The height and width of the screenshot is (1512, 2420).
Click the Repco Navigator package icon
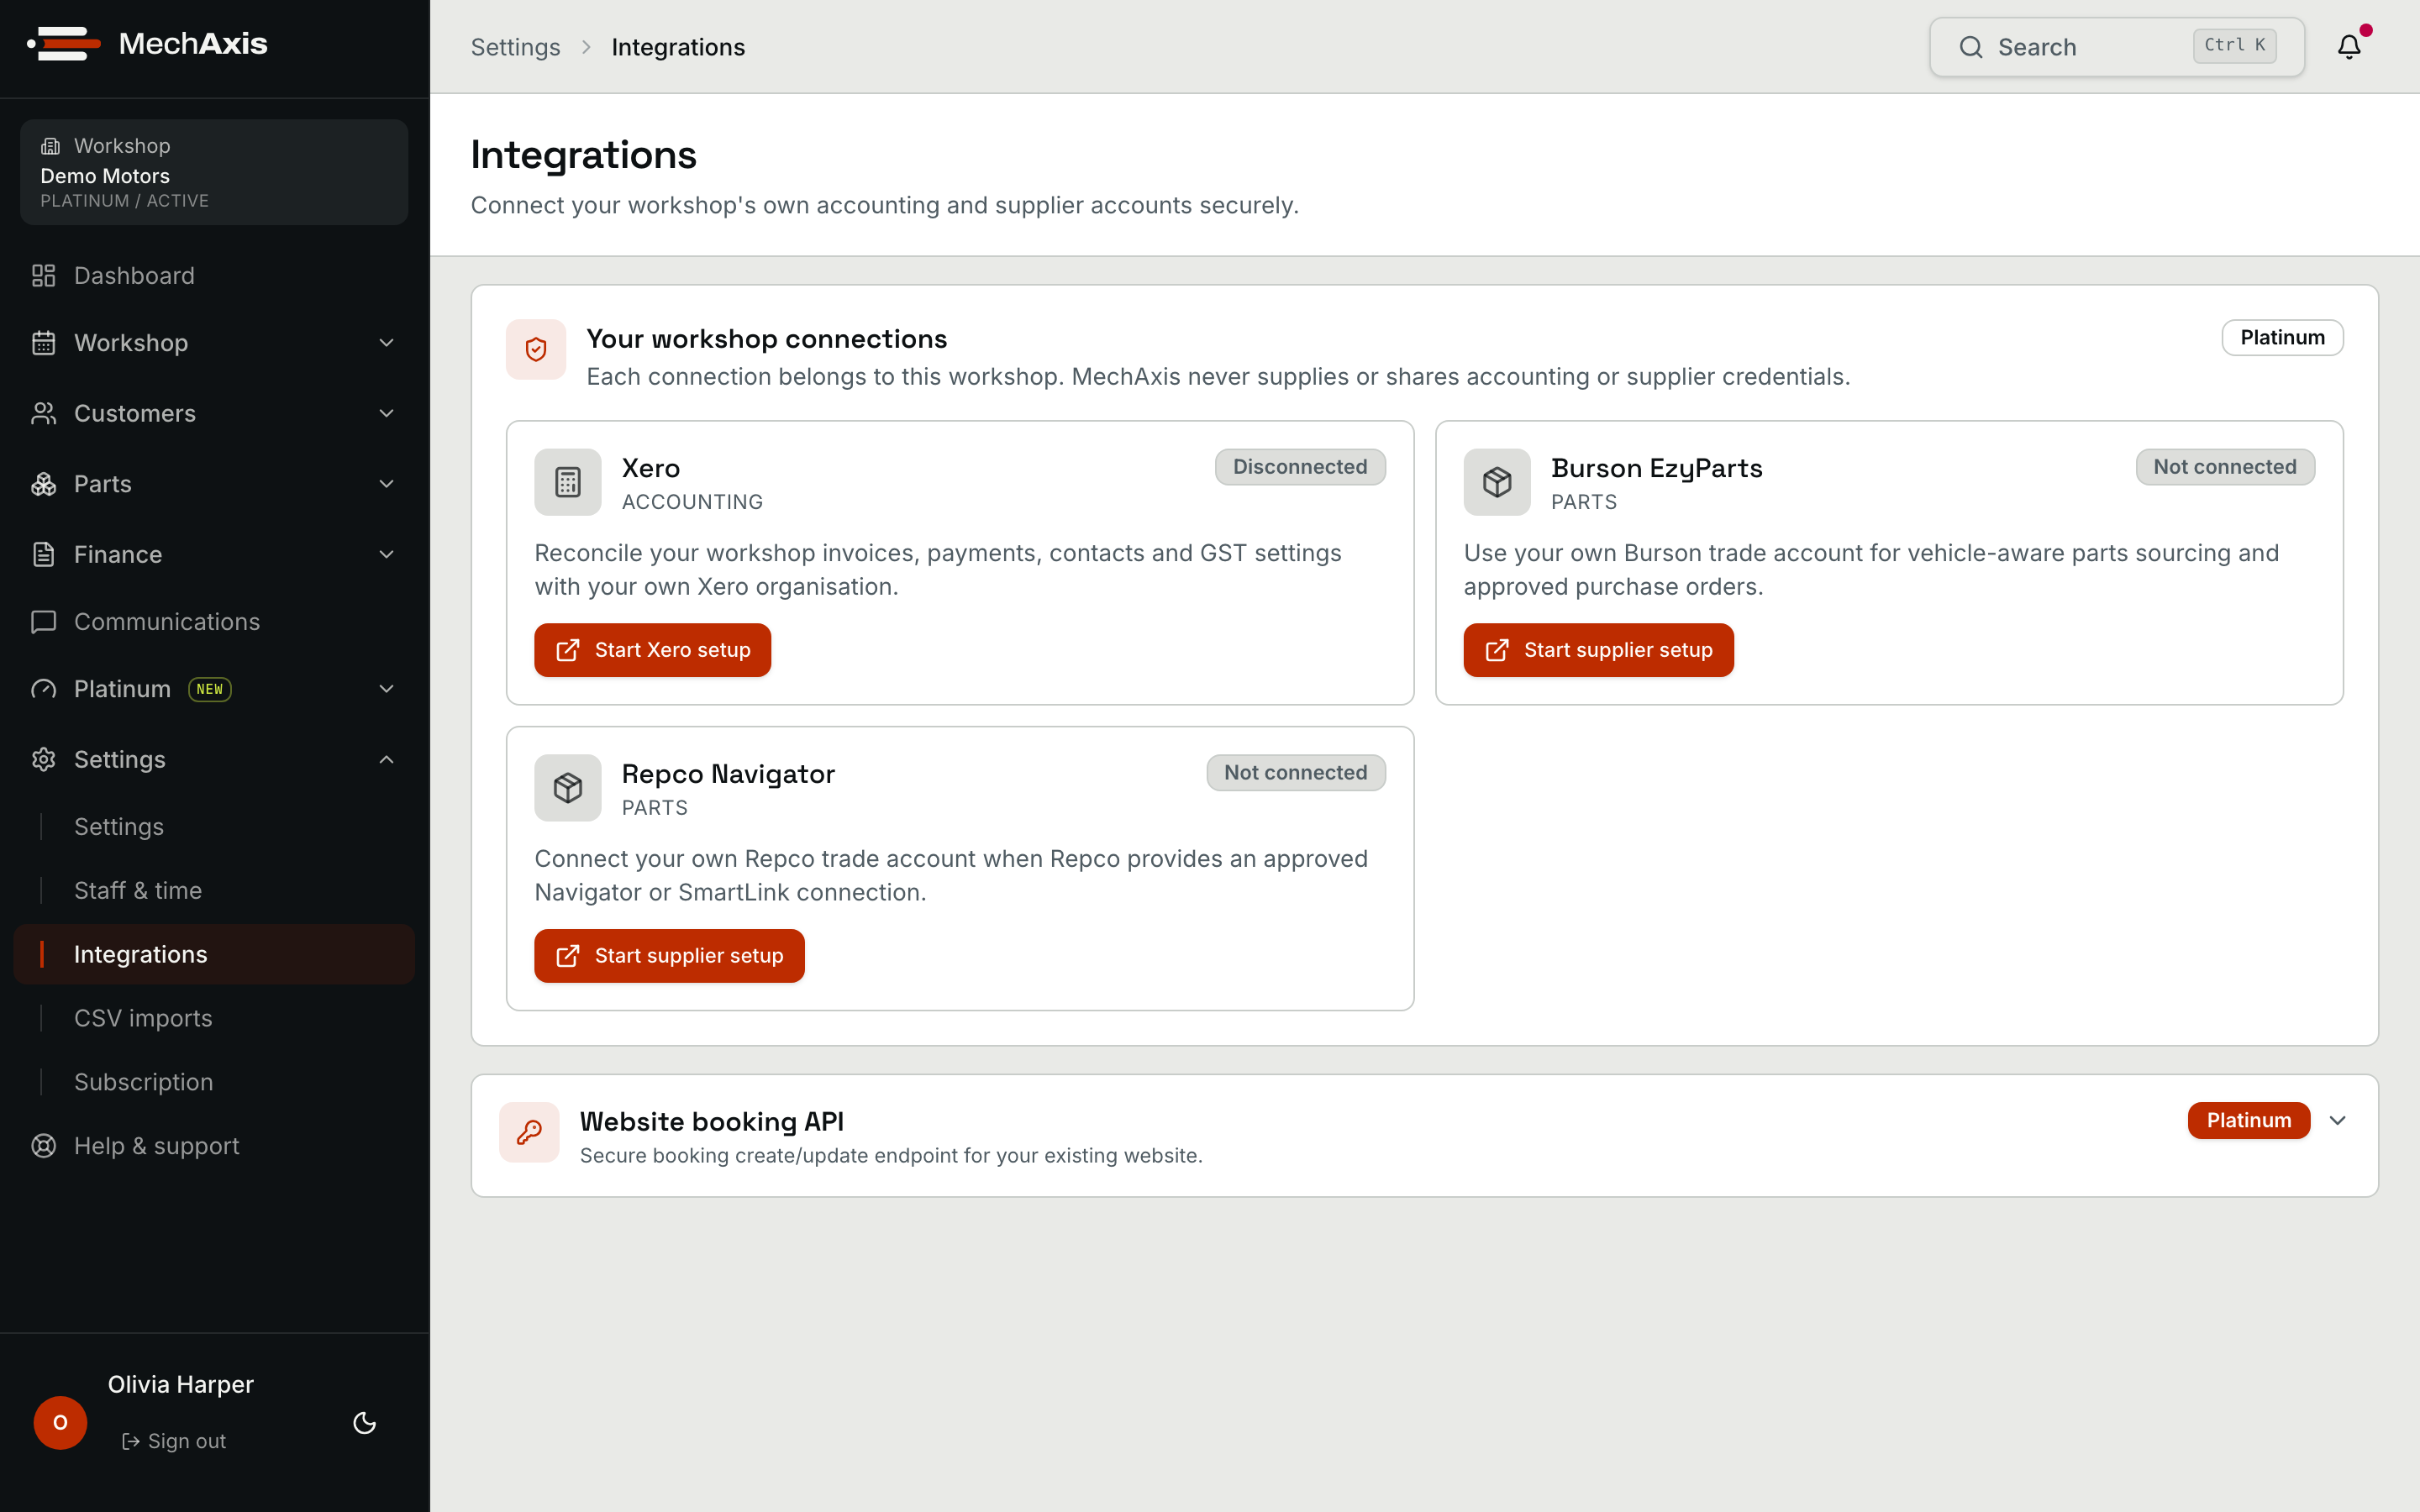tap(568, 788)
